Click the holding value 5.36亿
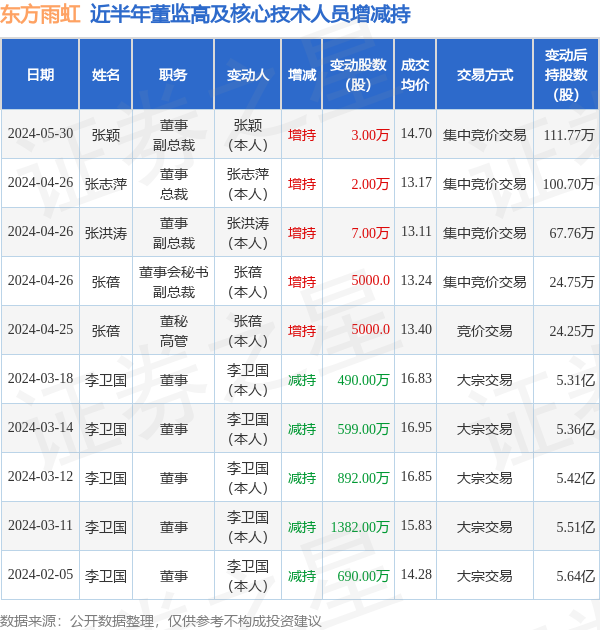Screen dimensions: 600x630 pyautogui.click(x=575, y=430)
